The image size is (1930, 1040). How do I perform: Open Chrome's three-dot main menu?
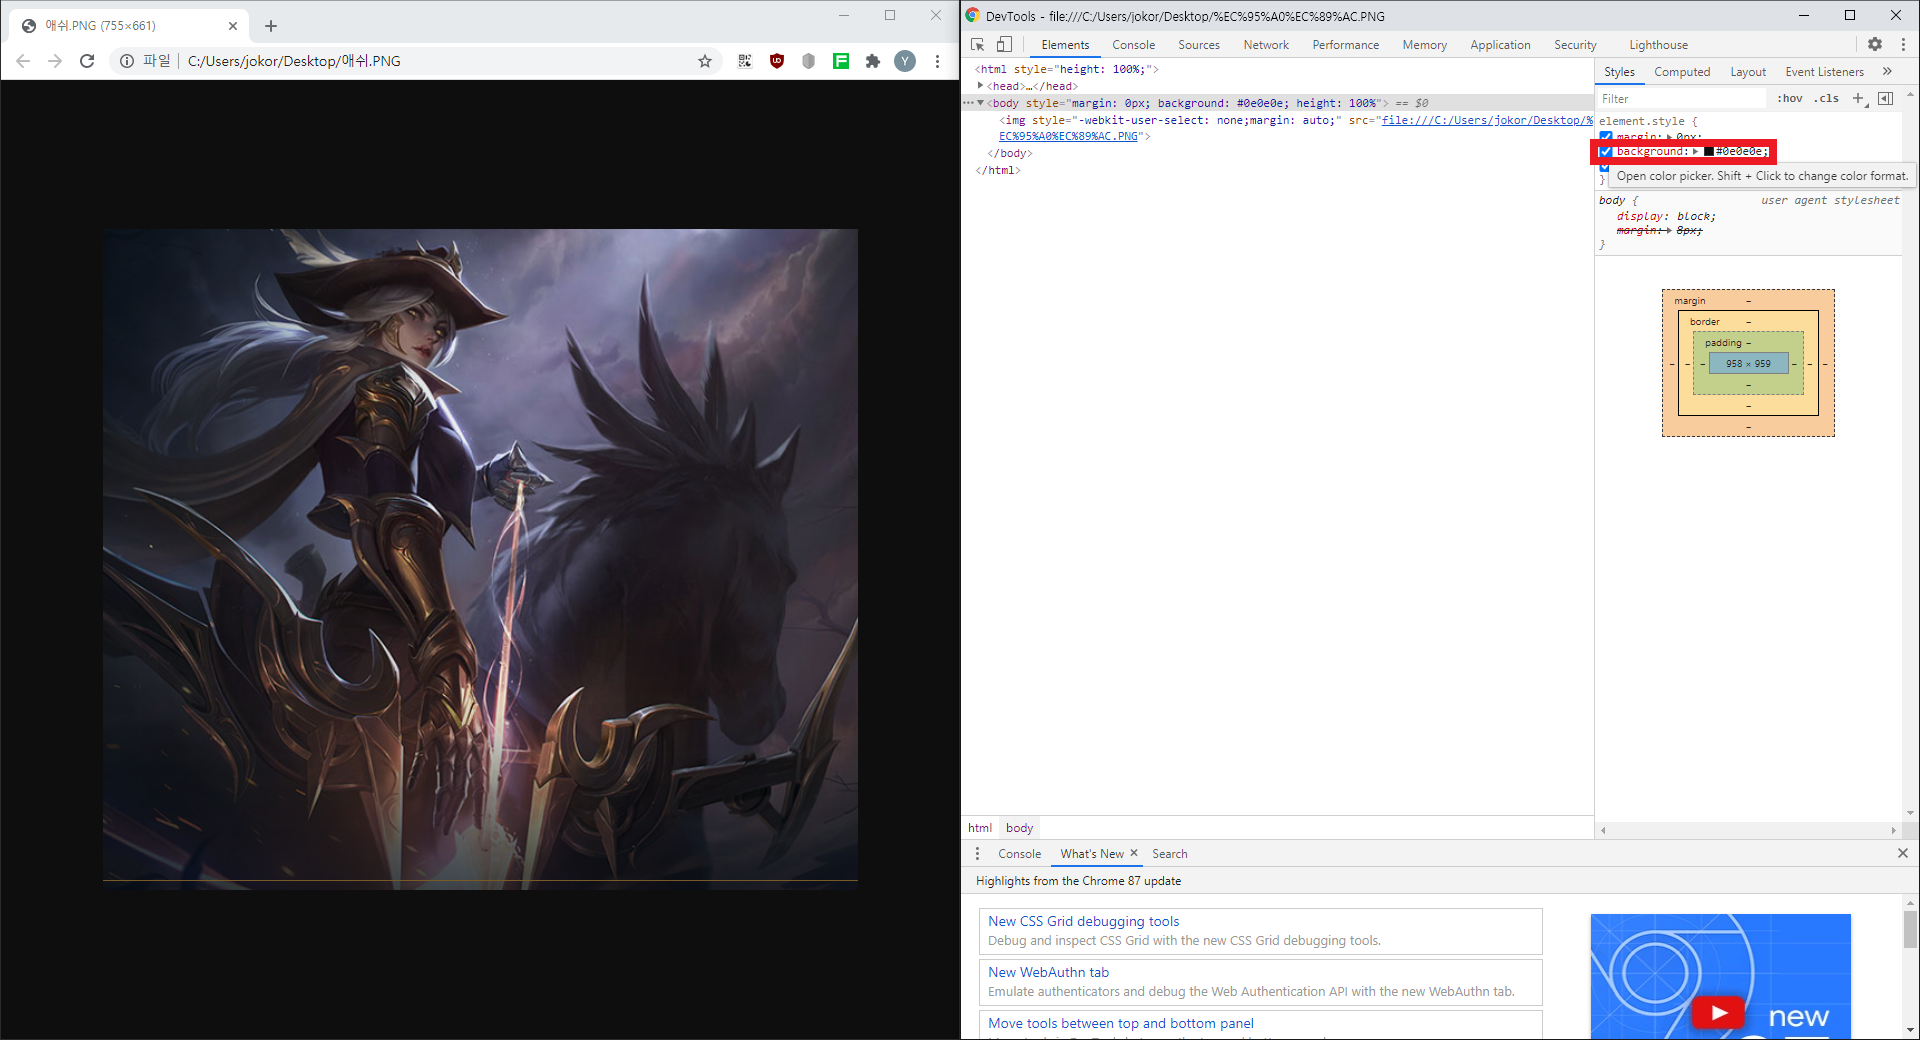point(937,61)
